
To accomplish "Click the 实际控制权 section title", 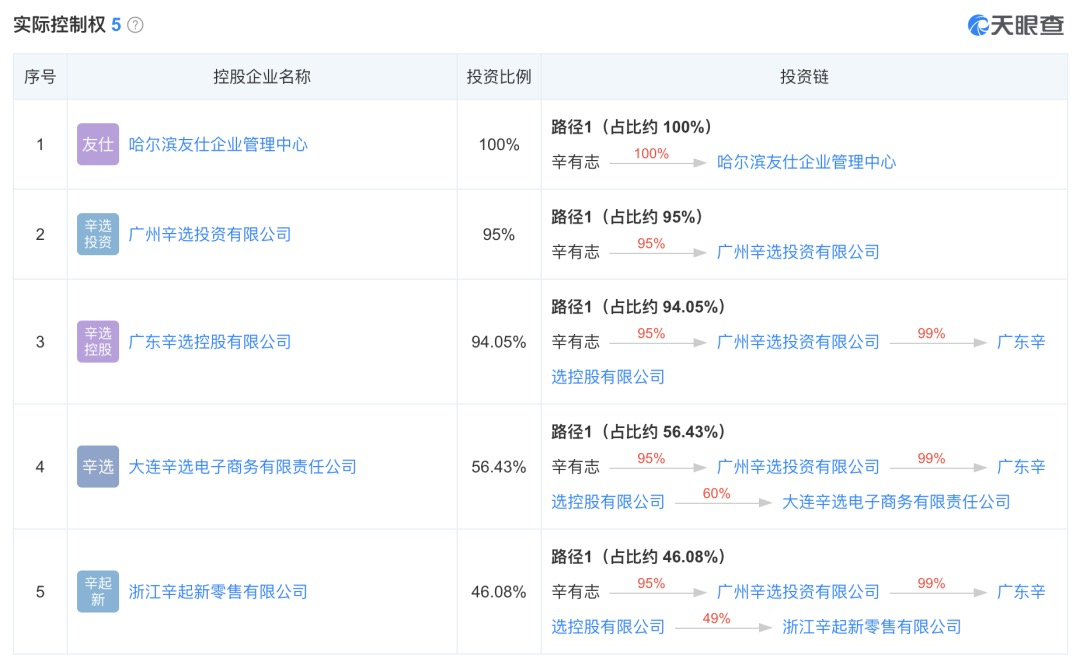I will click(59, 25).
